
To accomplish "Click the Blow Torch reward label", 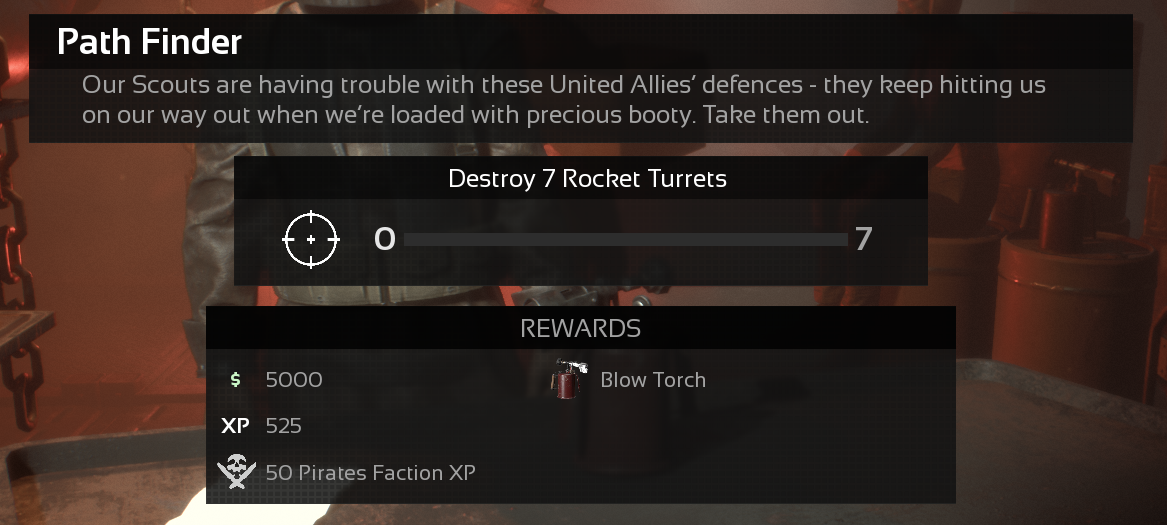I will click(x=653, y=380).
